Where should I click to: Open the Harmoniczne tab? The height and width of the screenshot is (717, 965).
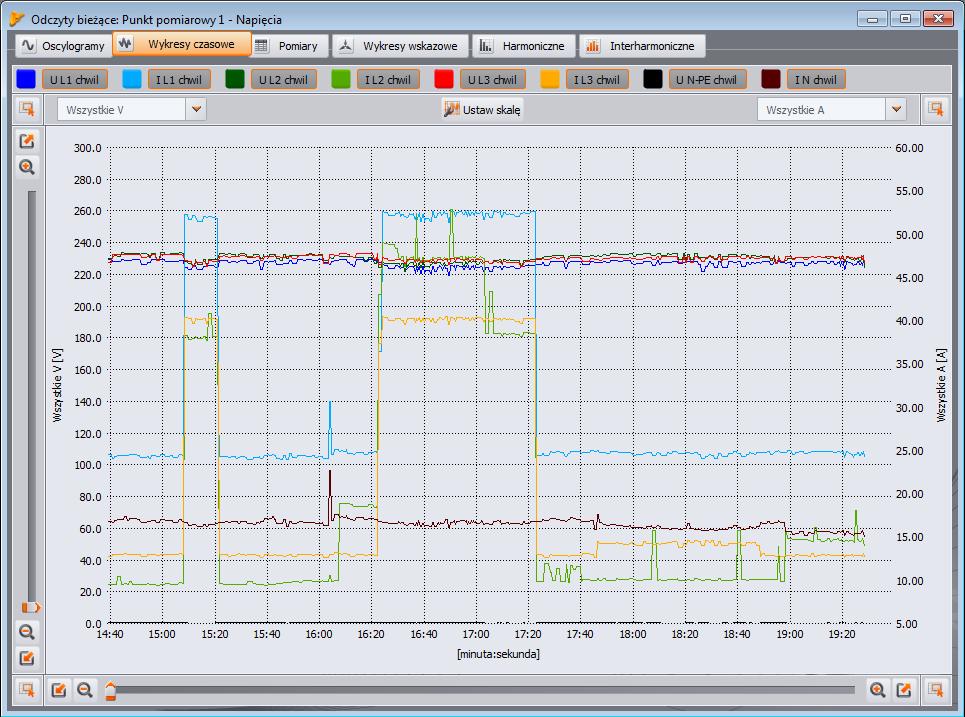coord(524,46)
